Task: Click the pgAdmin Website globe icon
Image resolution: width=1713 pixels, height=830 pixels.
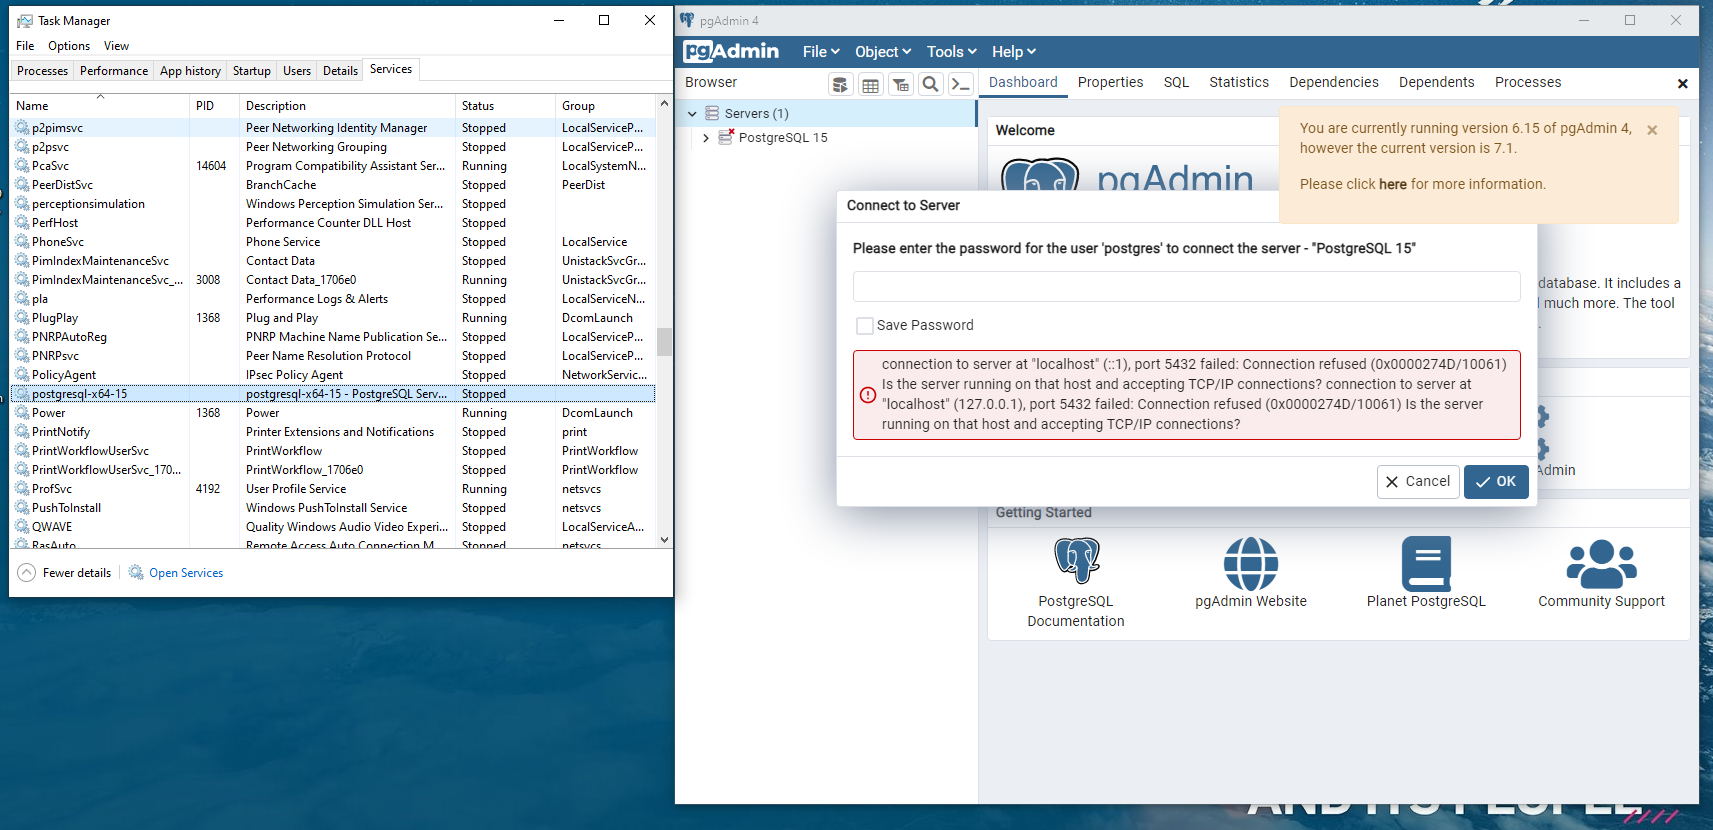Action: pyautogui.click(x=1250, y=564)
